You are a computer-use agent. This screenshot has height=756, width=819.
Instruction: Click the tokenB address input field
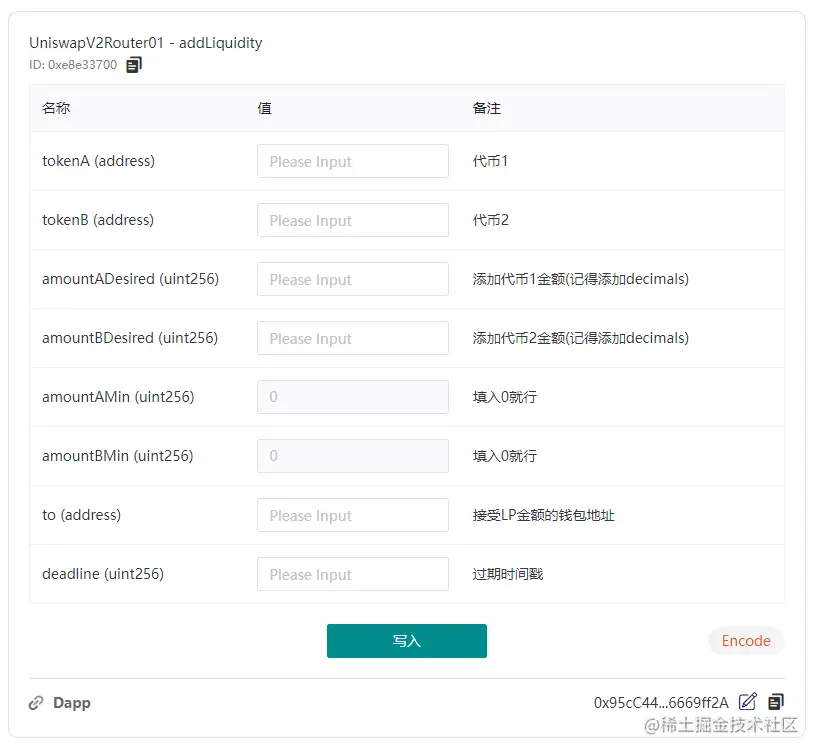tap(352, 220)
